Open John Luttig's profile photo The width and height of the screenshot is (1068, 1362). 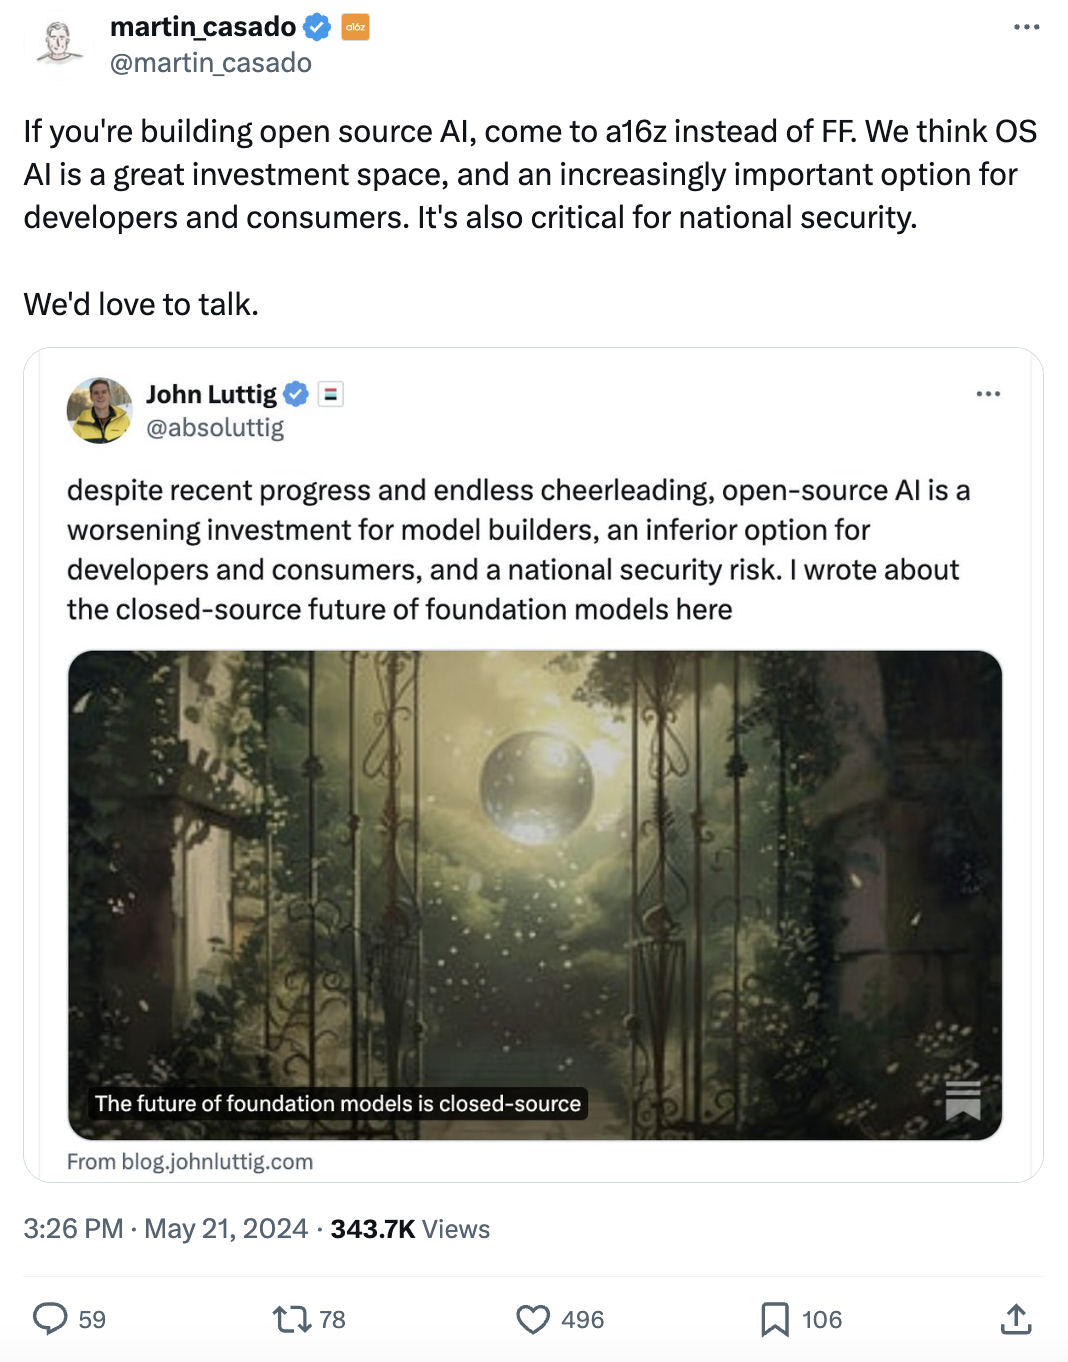pos(99,410)
